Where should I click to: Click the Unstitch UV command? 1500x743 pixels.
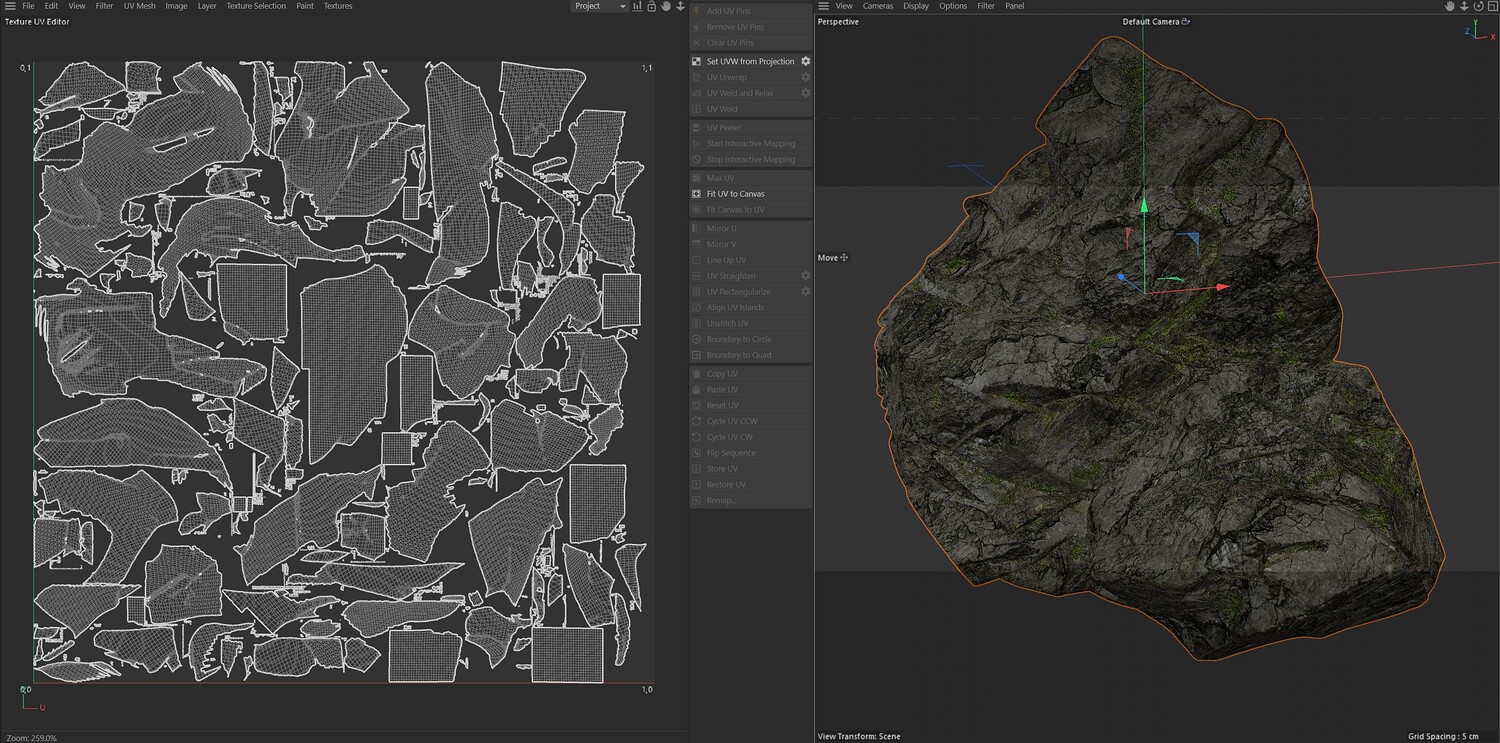click(x=751, y=324)
